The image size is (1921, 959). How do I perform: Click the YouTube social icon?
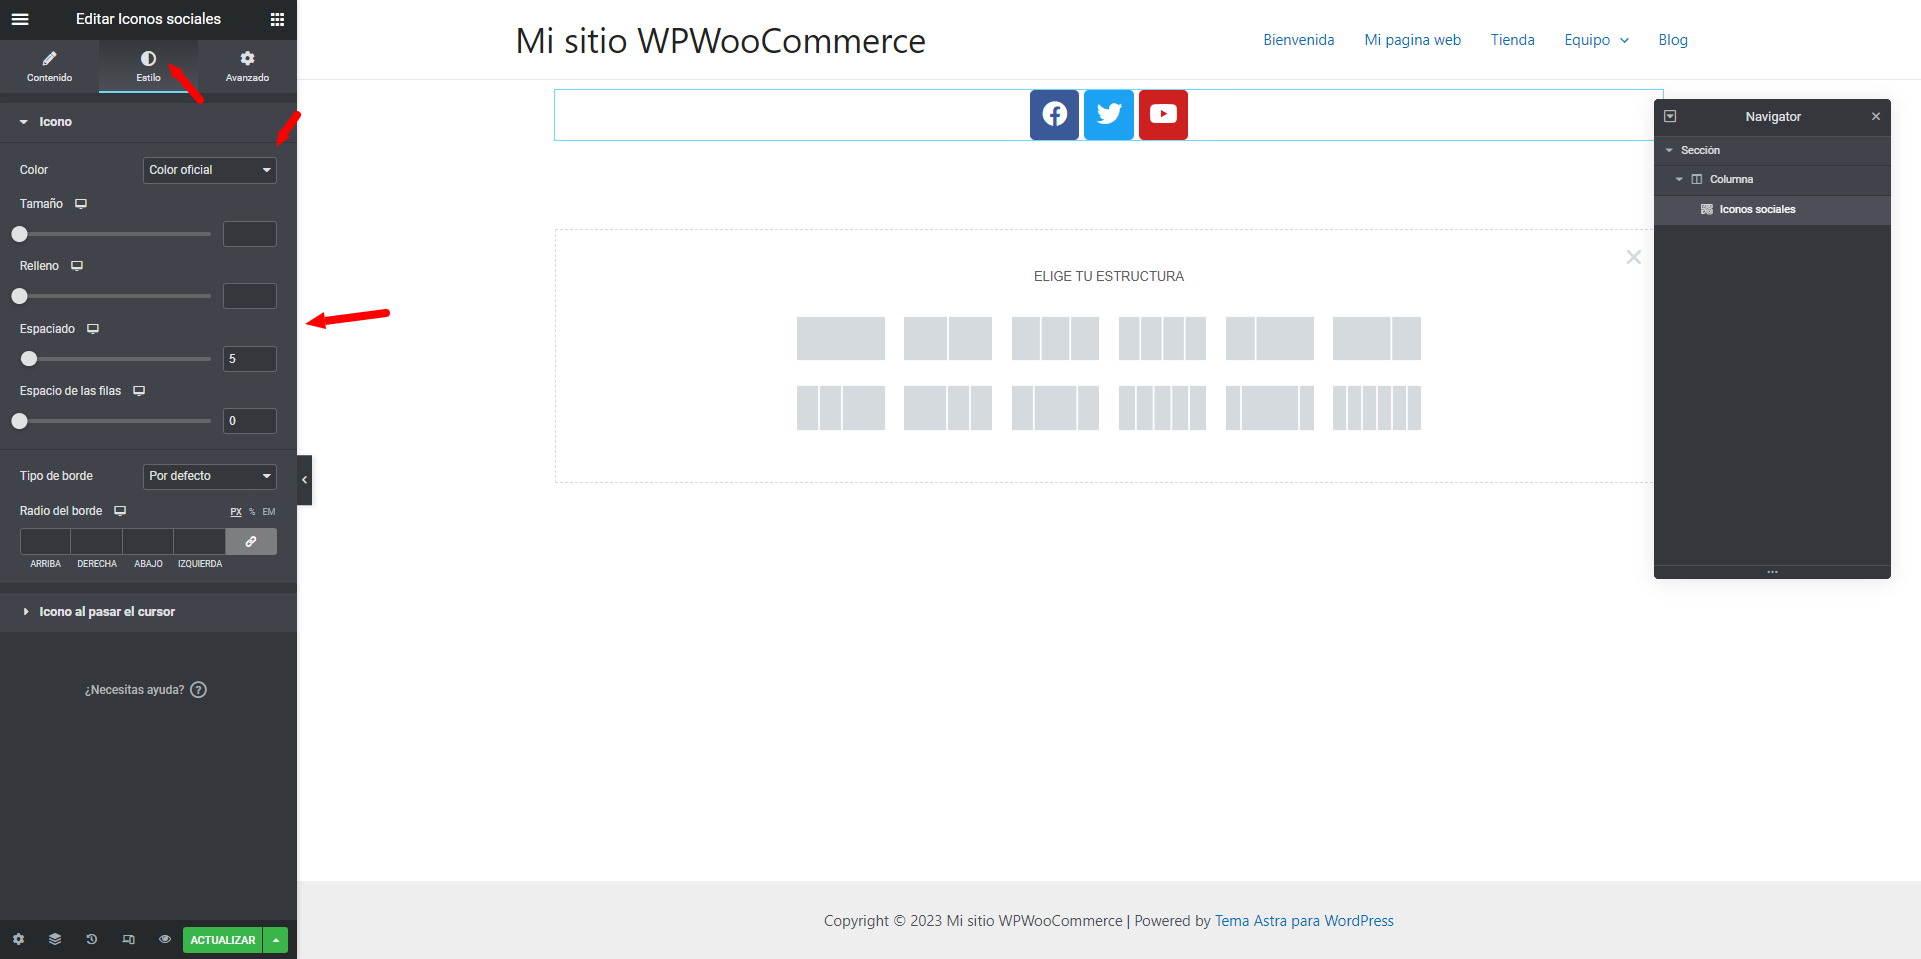(x=1163, y=114)
